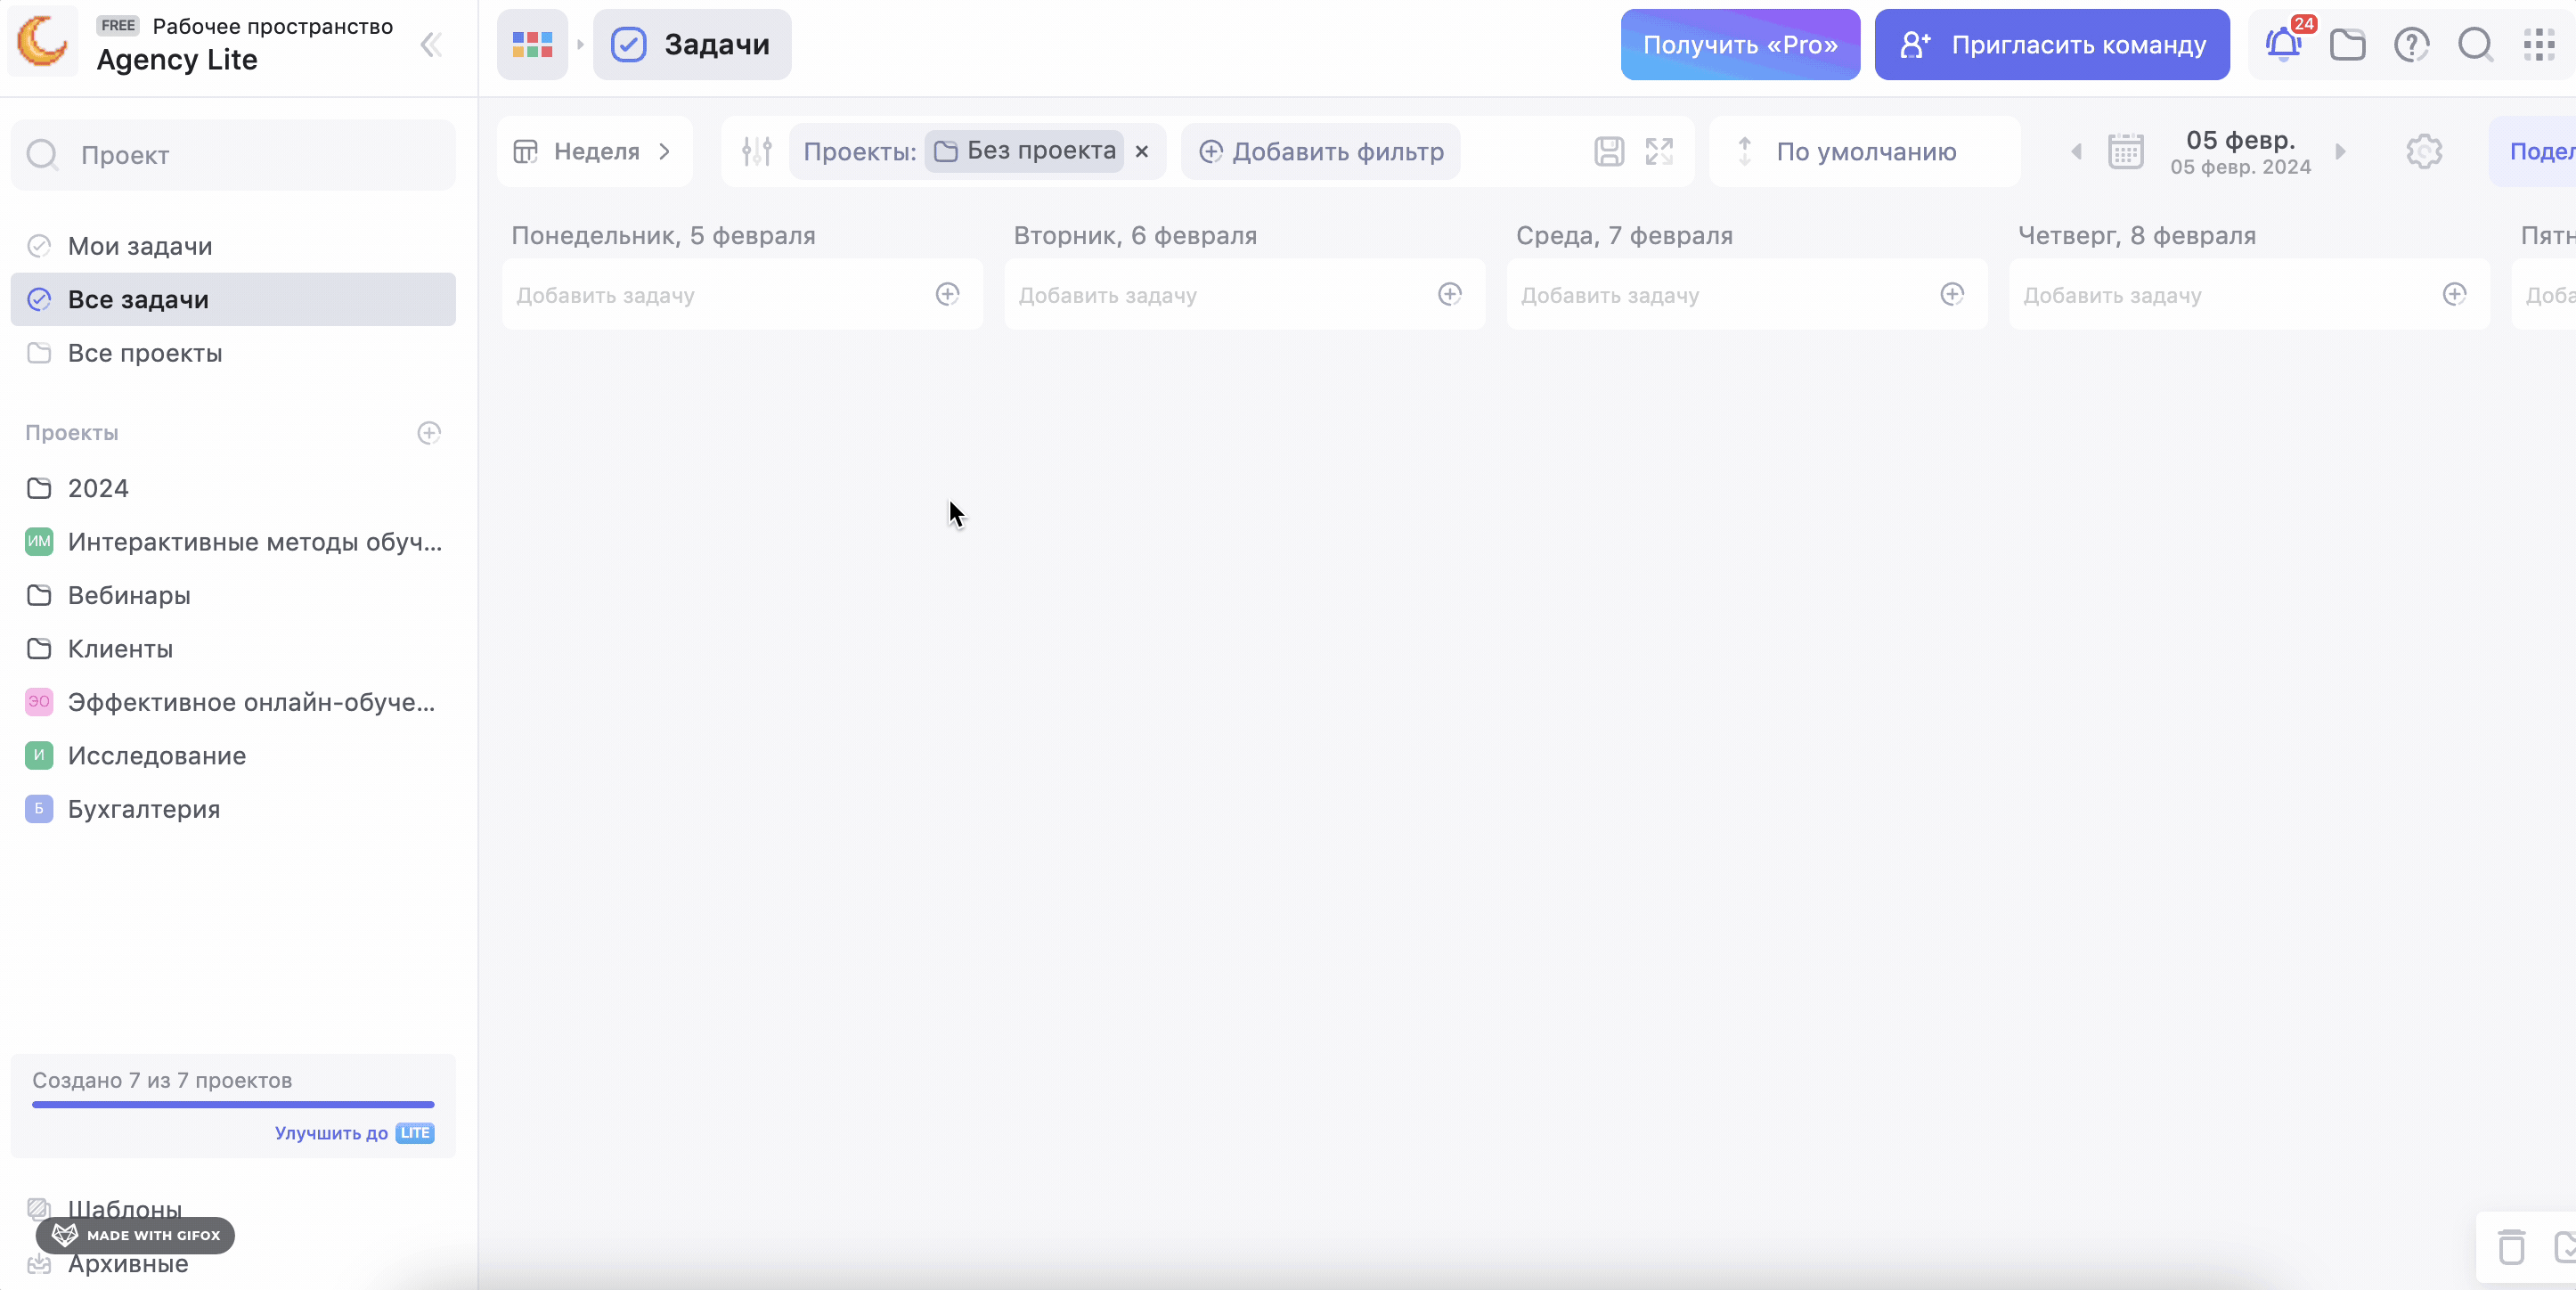This screenshot has width=2576, height=1290.
Task: Click 'Добавить задачу' field under Monday
Action: point(742,294)
